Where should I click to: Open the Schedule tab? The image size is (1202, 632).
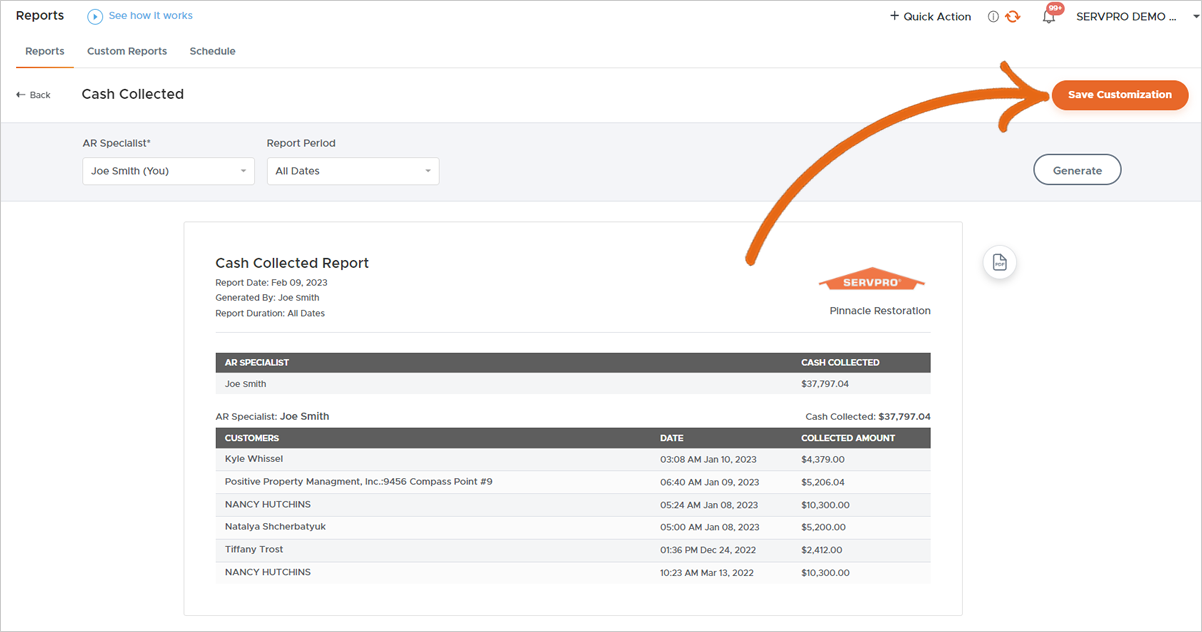coord(212,51)
